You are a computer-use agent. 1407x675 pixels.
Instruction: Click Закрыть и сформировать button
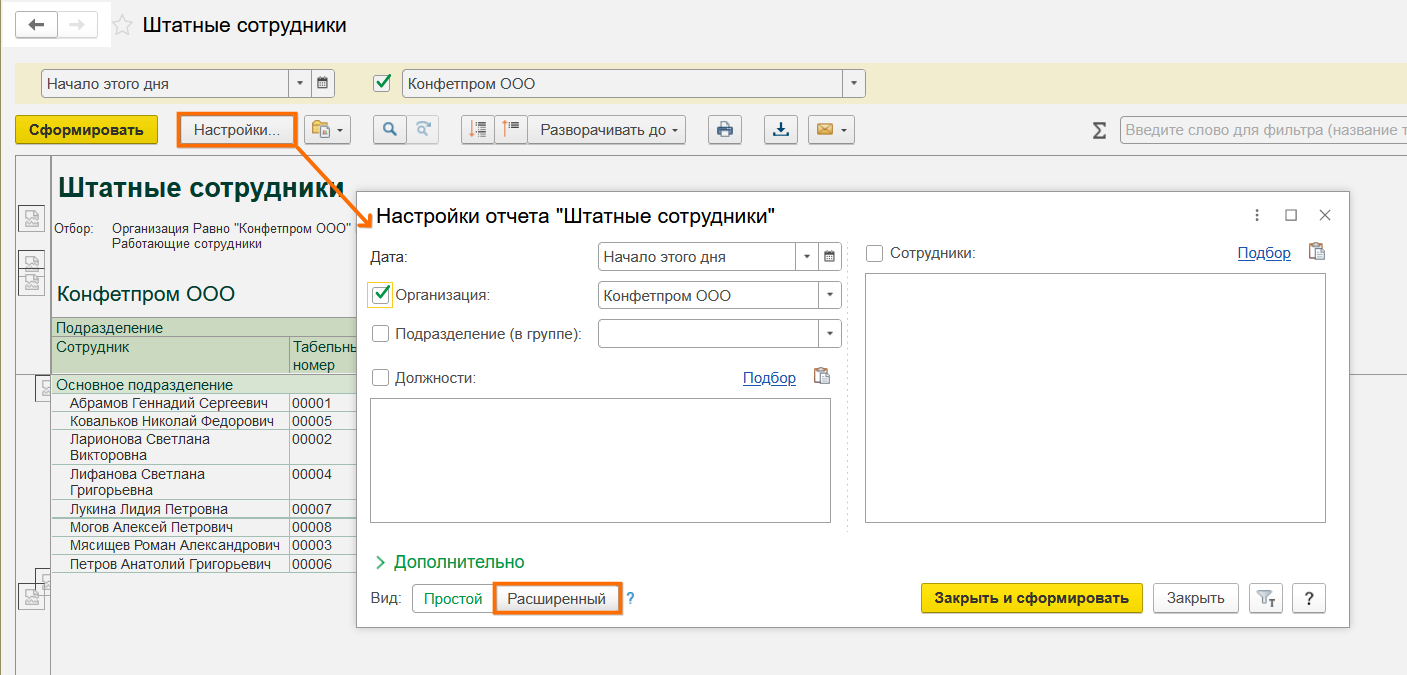tap(1032, 598)
